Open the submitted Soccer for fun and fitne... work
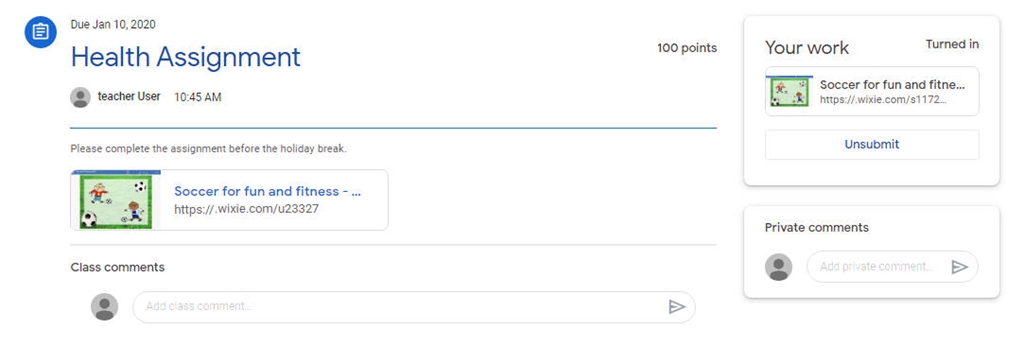The width and height of the screenshot is (1024, 363). pos(892,85)
